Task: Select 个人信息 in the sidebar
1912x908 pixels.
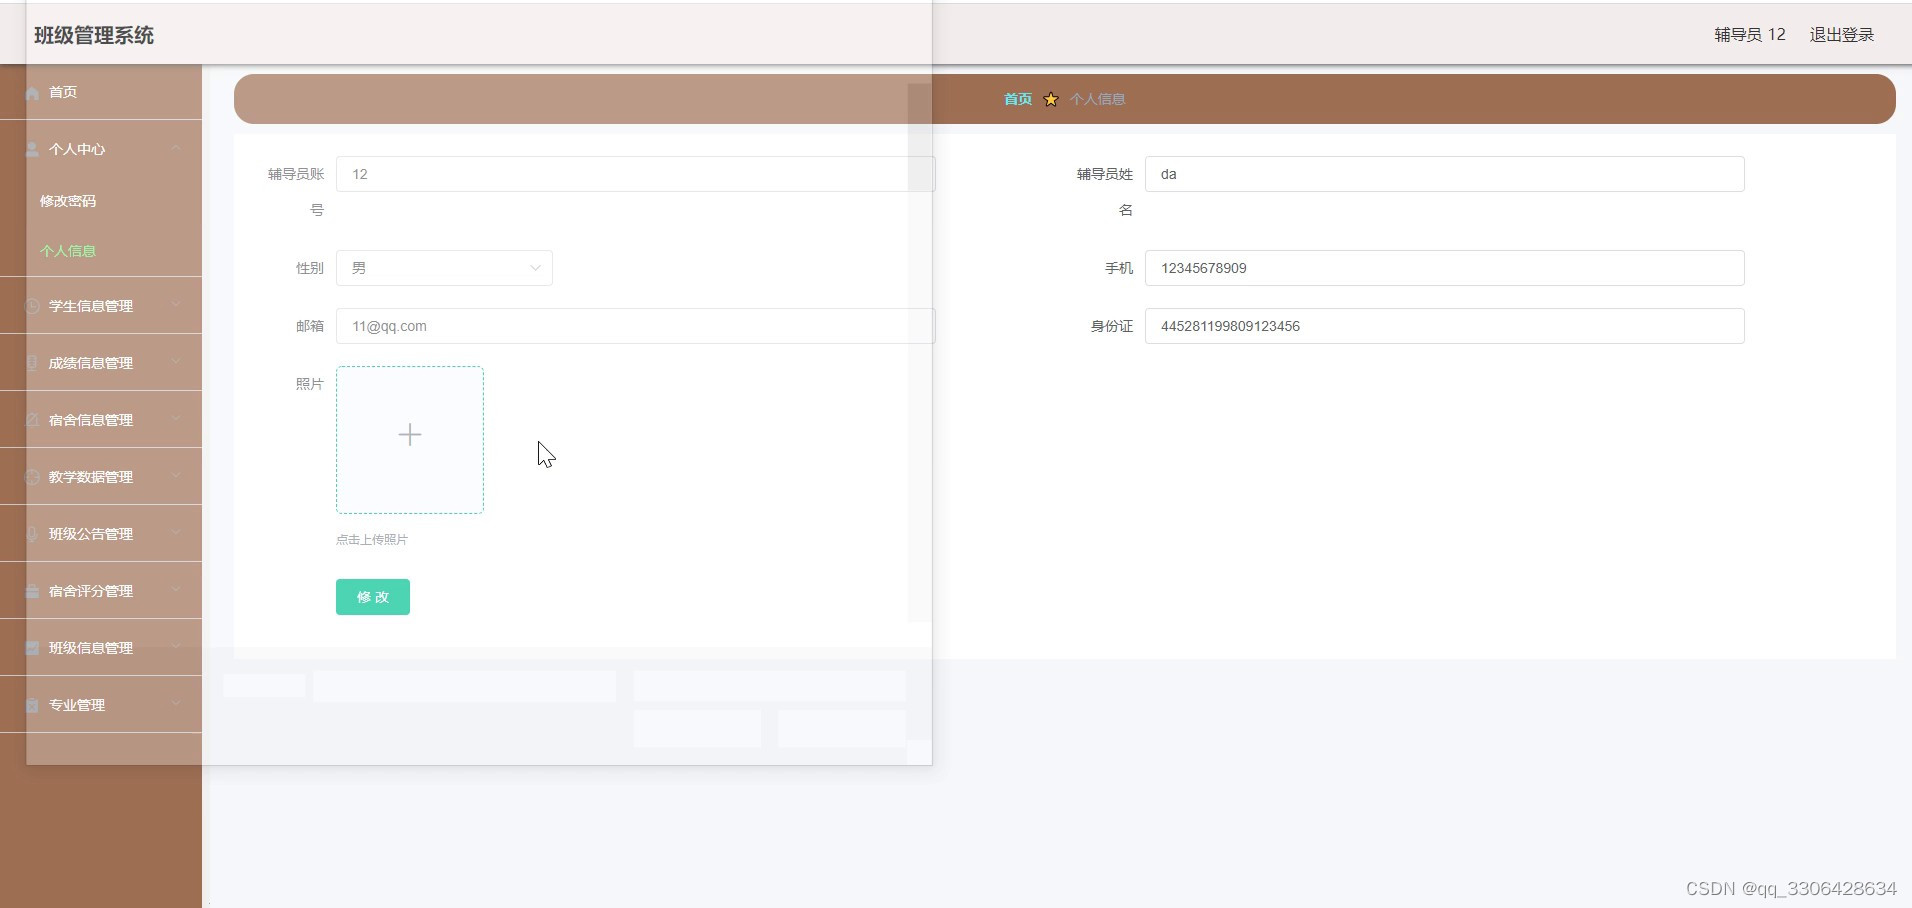Action: 101,251
